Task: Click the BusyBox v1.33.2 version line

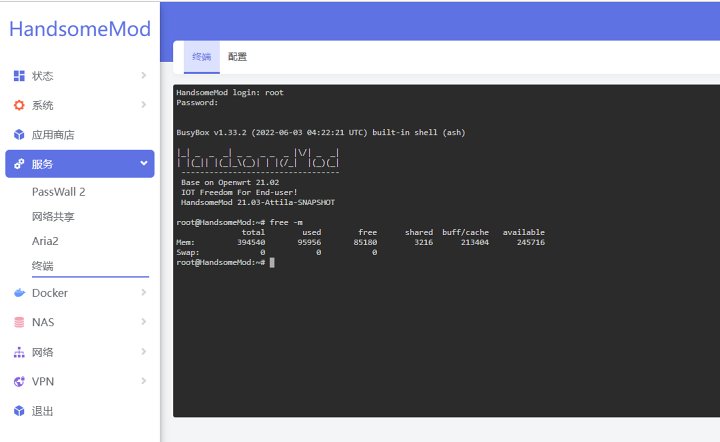Action: [x=321, y=133]
